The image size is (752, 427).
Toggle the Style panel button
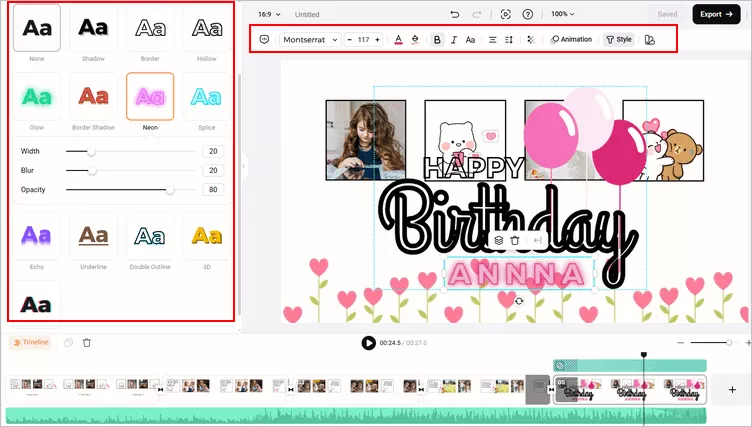(619, 39)
